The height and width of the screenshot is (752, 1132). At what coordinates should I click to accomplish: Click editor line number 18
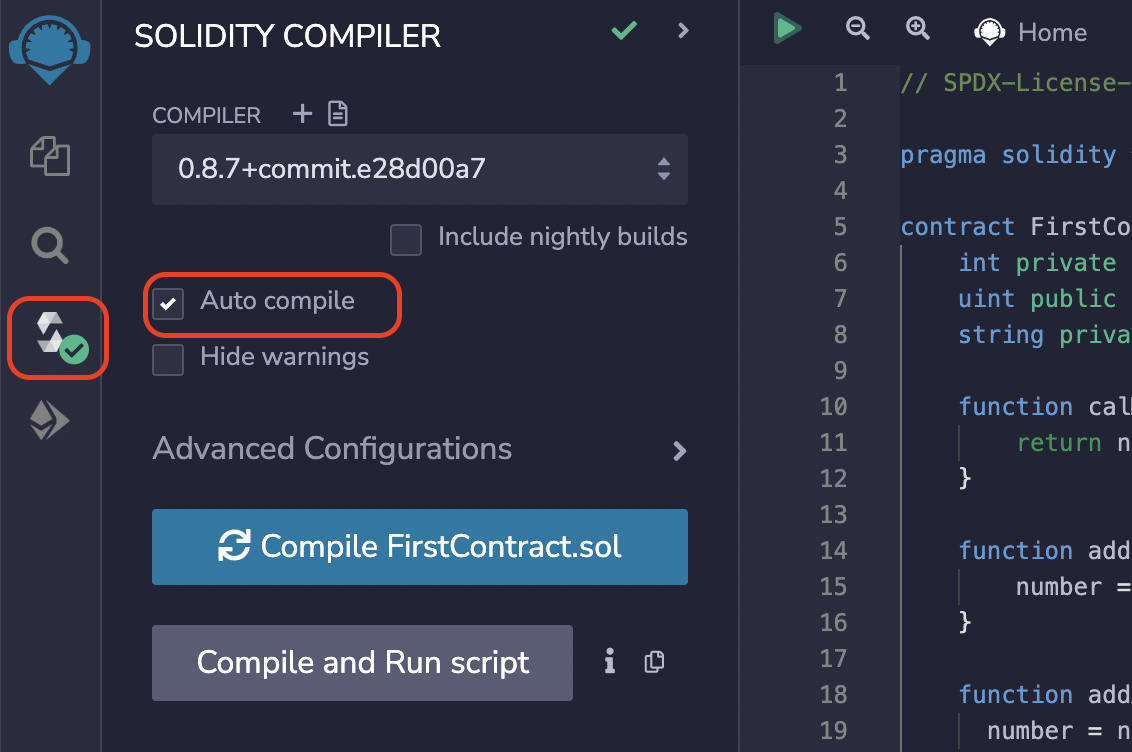(834, 694)
